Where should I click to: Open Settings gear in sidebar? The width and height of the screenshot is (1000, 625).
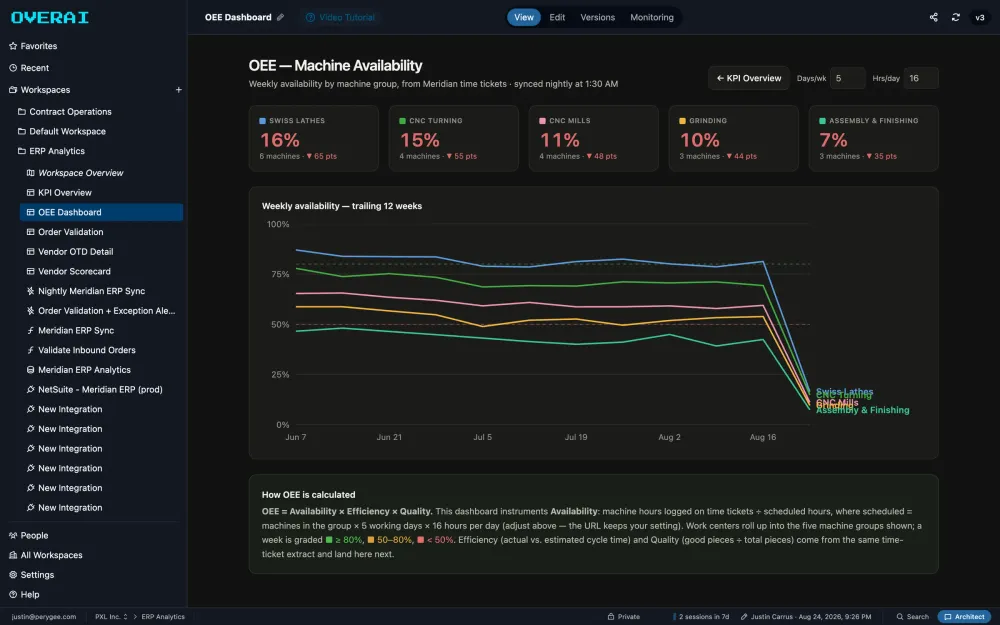tap(13, 575)
